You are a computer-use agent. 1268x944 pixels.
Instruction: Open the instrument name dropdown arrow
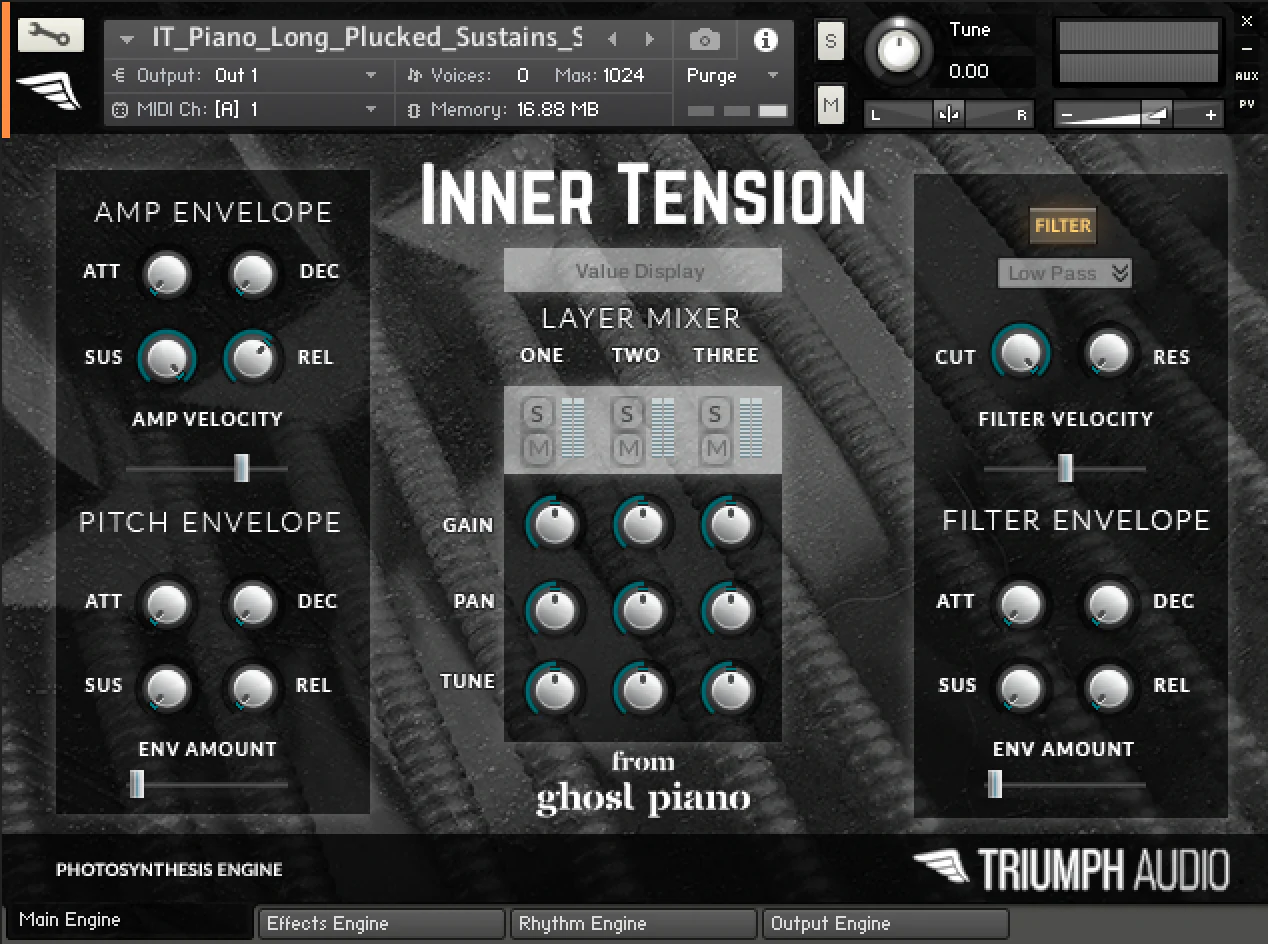pos(126,40)
